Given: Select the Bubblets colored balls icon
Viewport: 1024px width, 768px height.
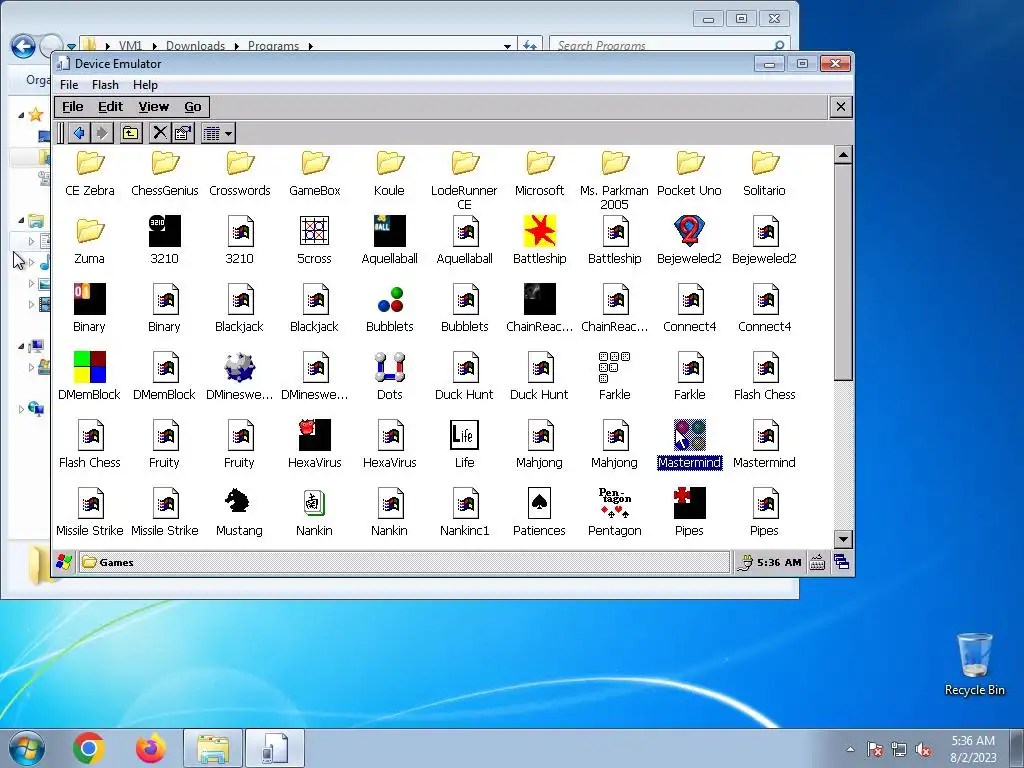Looking at the screenshot, I should [x=390, y=299].
